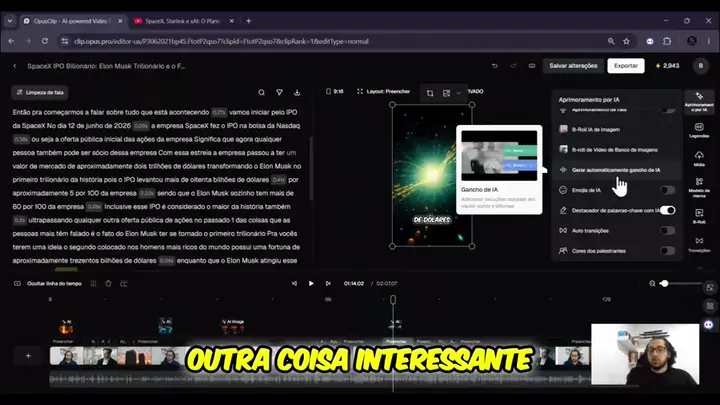Click Salvar alterações button

tap(573, 66)
